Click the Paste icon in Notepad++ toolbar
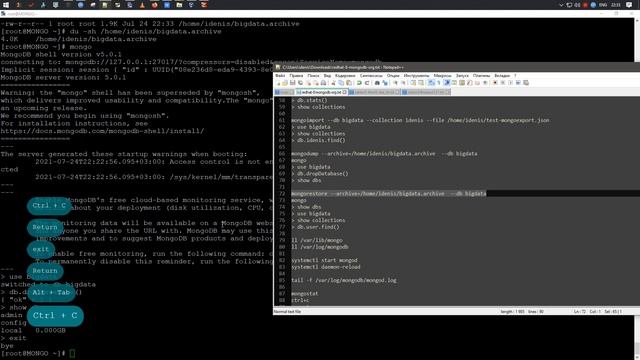 (x=349, y=83)
